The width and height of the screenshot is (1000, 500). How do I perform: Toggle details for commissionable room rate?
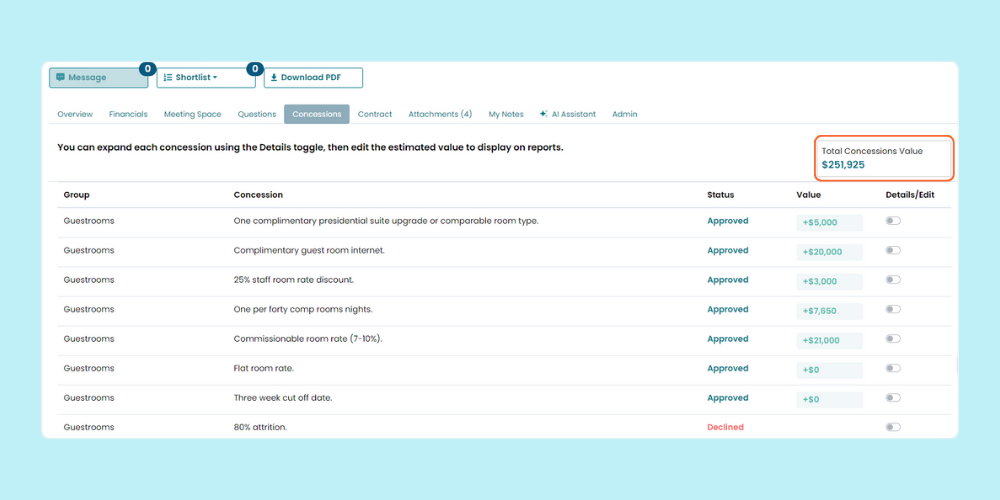[x=893, y=339]
